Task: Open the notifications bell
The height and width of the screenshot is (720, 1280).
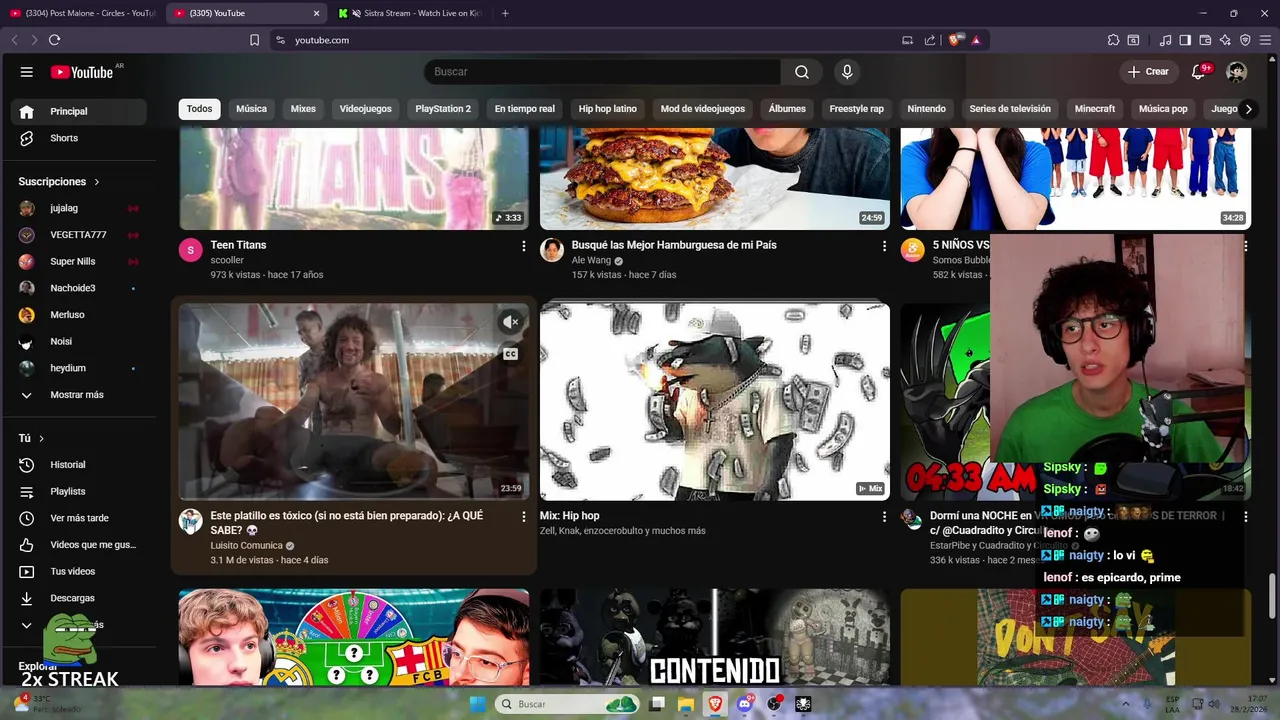Action: click(1199, 72)
